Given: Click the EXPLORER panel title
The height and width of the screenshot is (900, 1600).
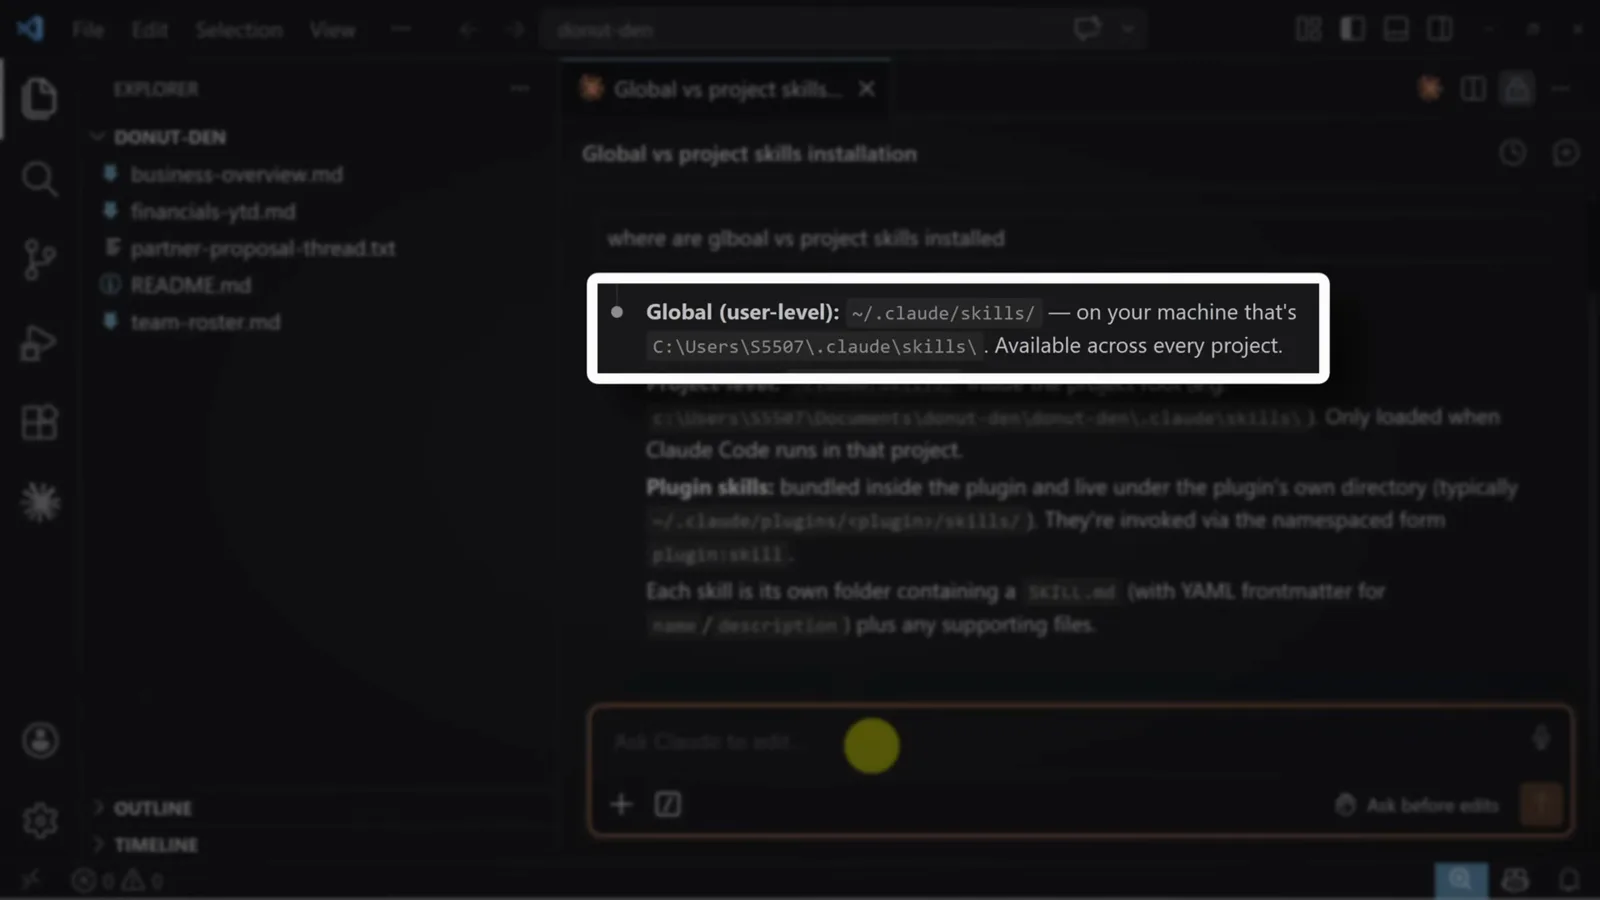Looking at the screenshot, I should pos(156,89).
